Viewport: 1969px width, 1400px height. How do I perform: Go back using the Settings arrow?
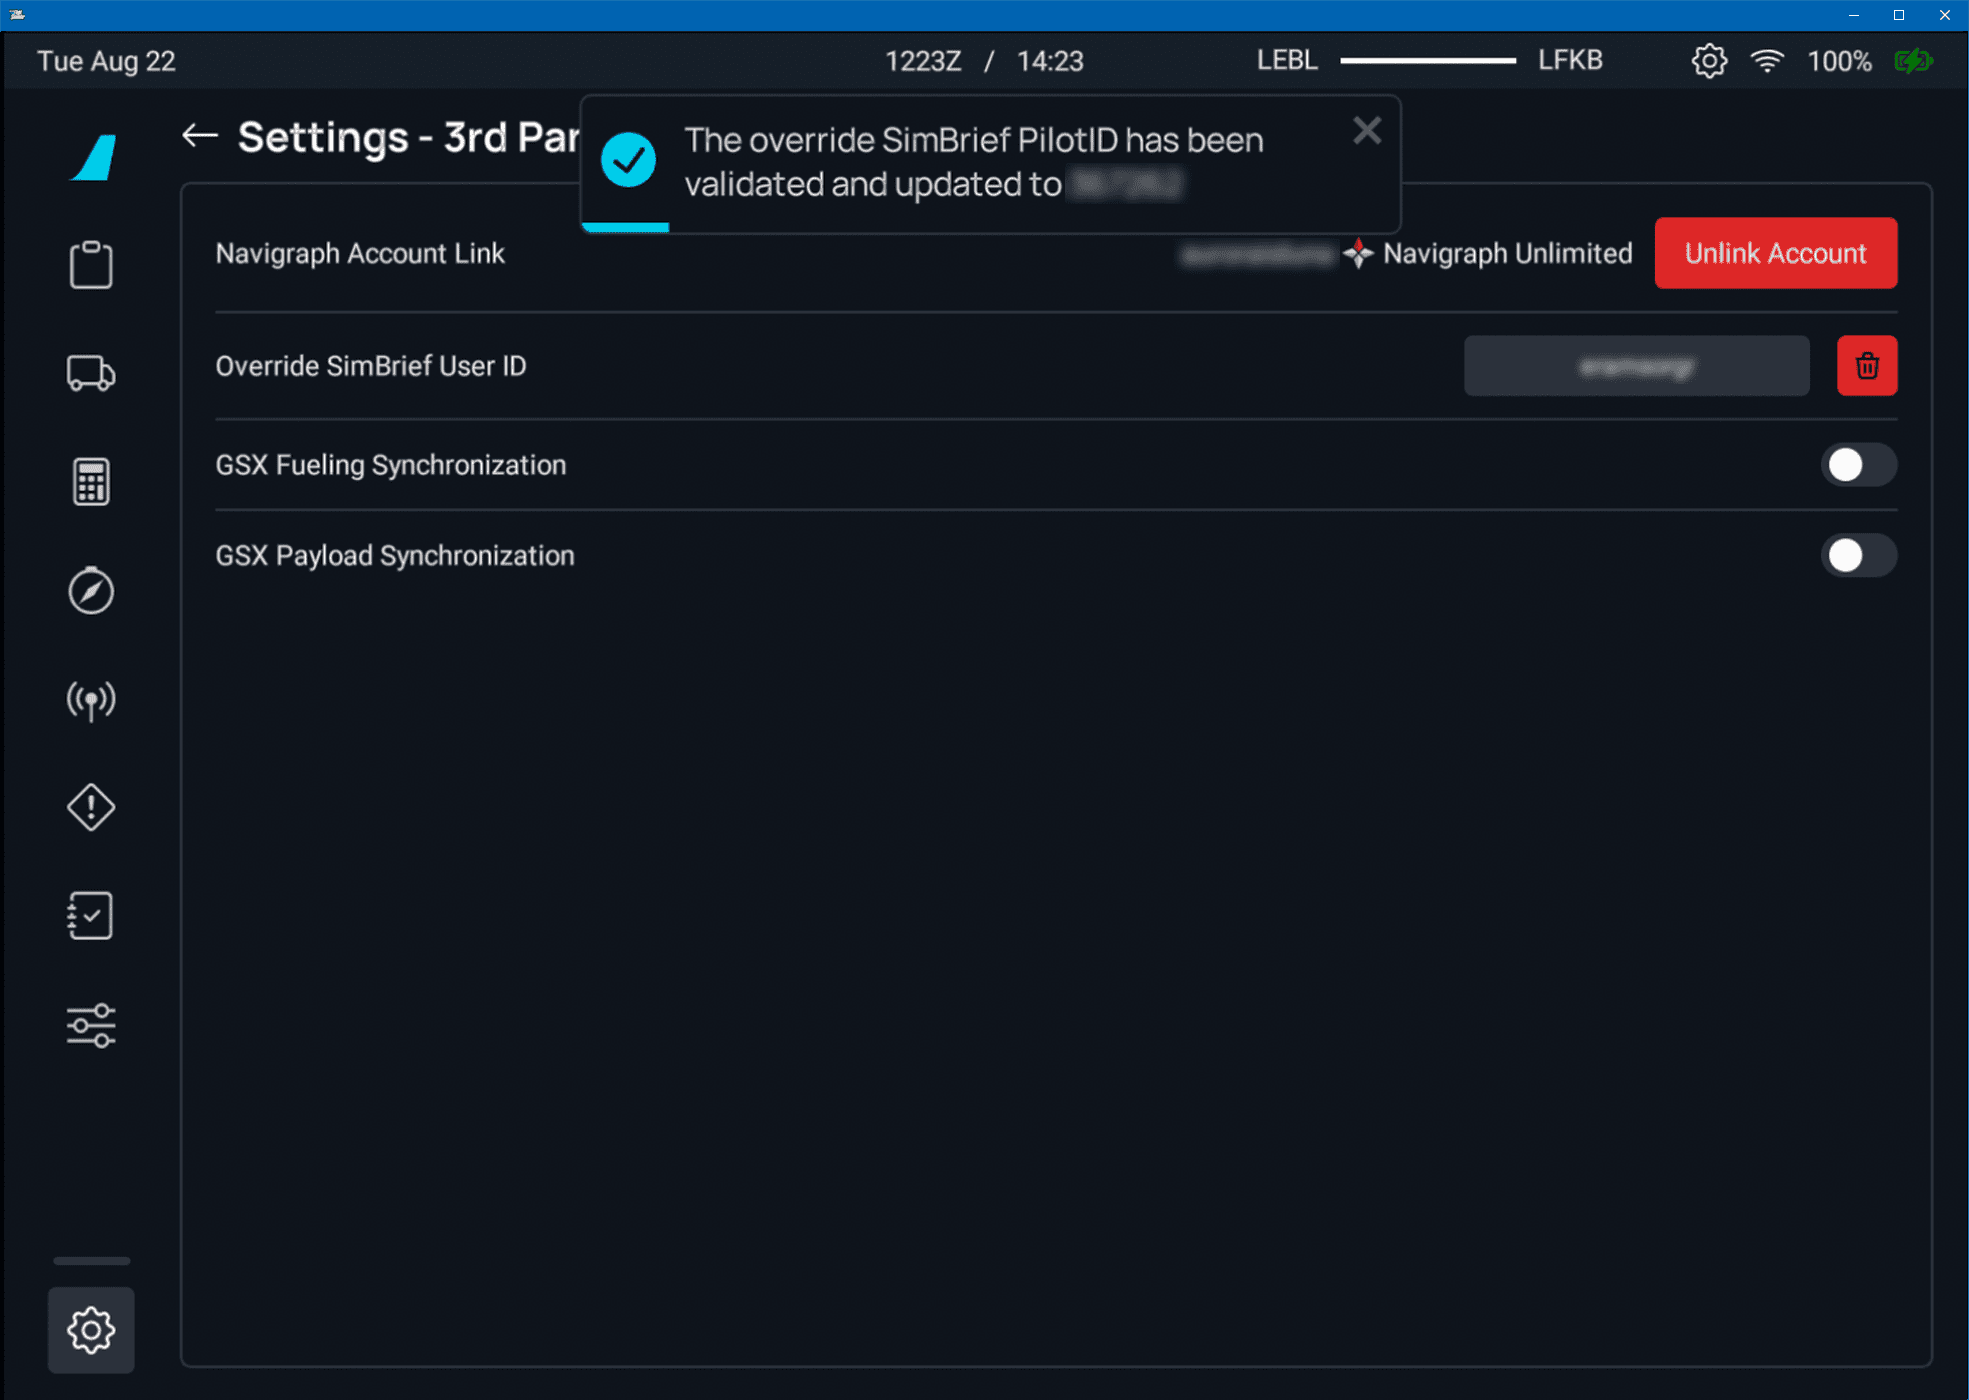[200, 136]
